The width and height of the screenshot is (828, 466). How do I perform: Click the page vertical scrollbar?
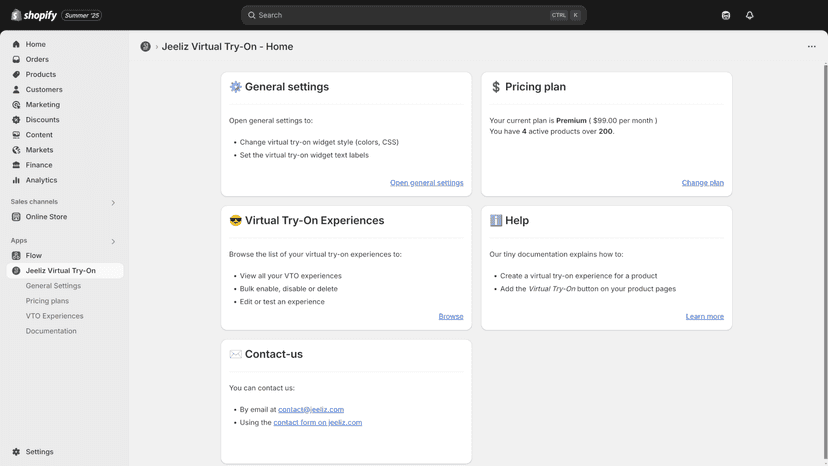click(825, 262)
